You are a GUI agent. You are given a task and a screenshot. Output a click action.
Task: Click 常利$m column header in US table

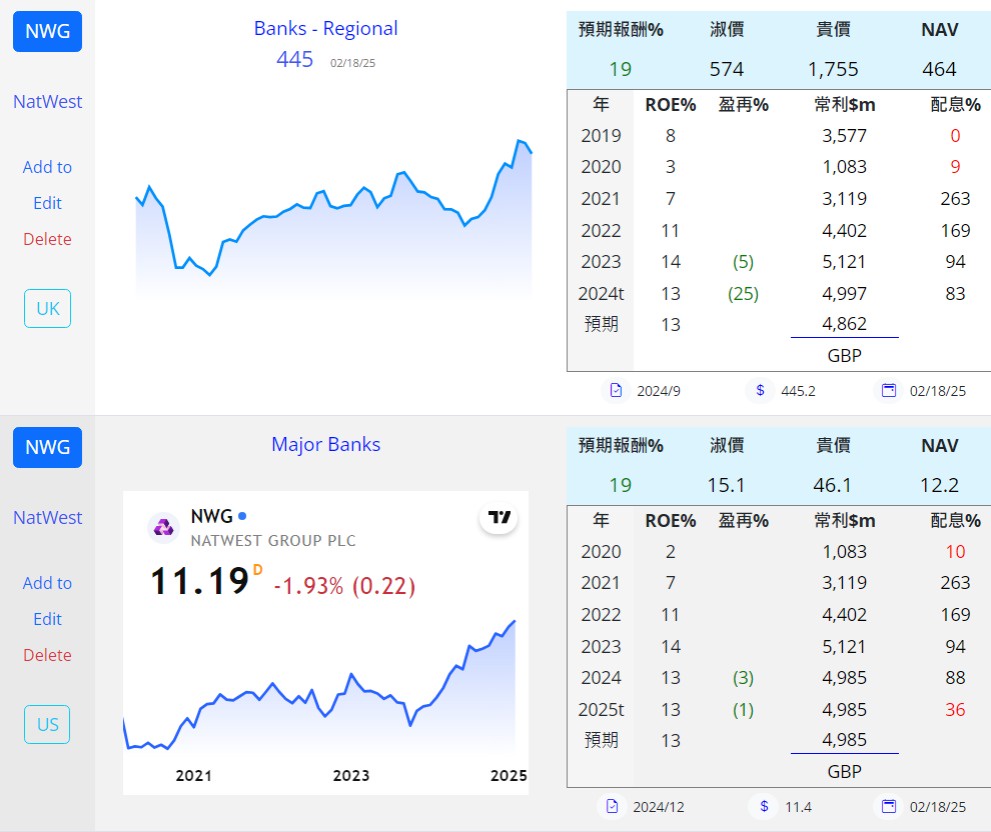[844, 520]
